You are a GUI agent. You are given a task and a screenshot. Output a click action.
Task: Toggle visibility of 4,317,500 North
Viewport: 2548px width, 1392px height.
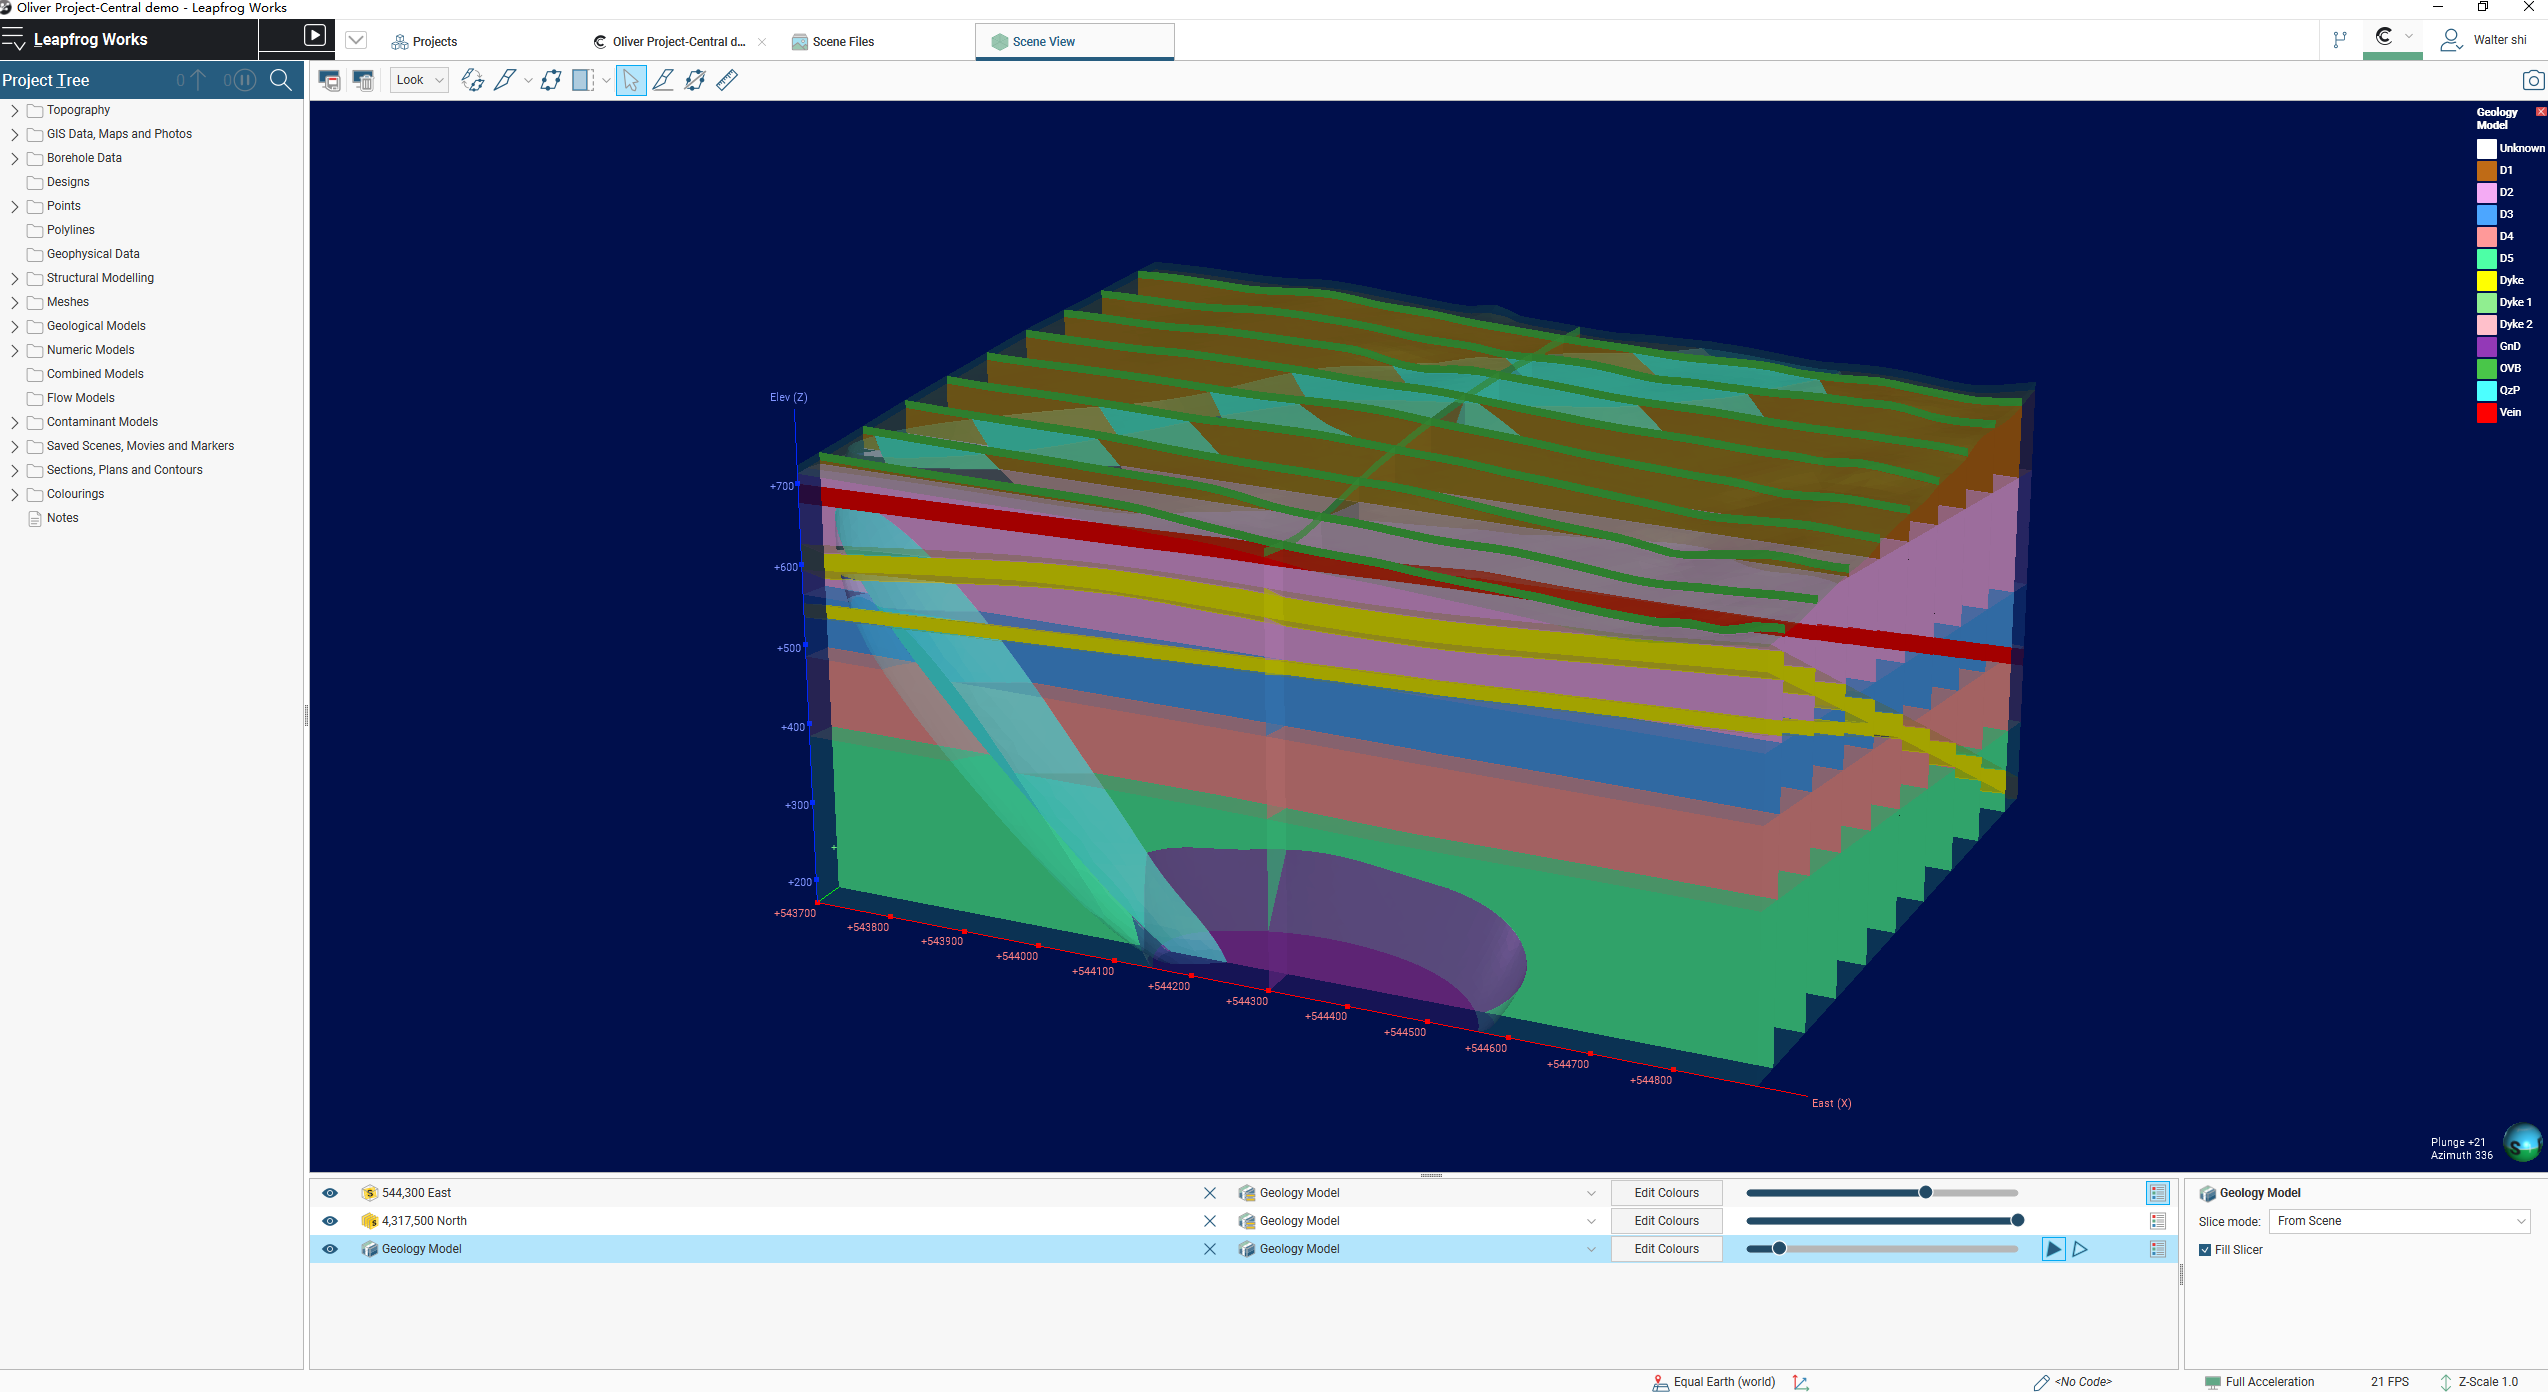(330, 1221)
